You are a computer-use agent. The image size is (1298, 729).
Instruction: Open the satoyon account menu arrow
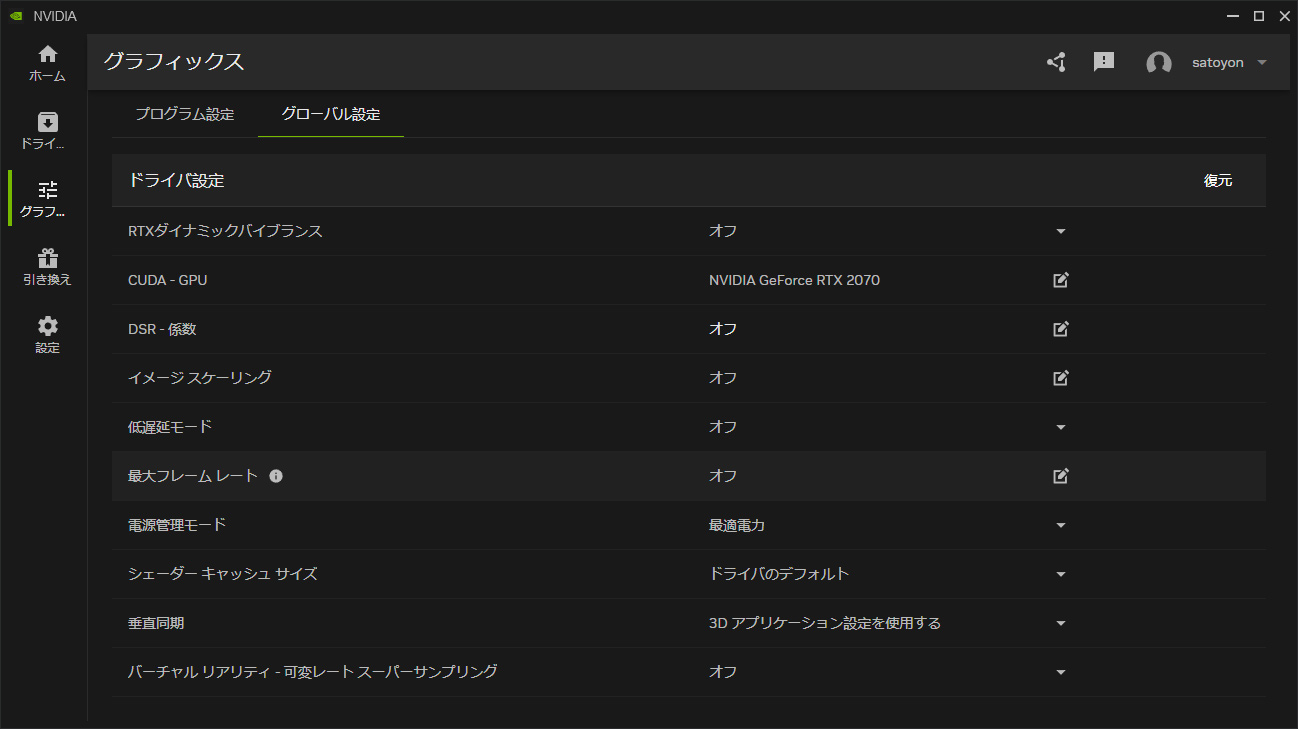tap(1262, 63)
